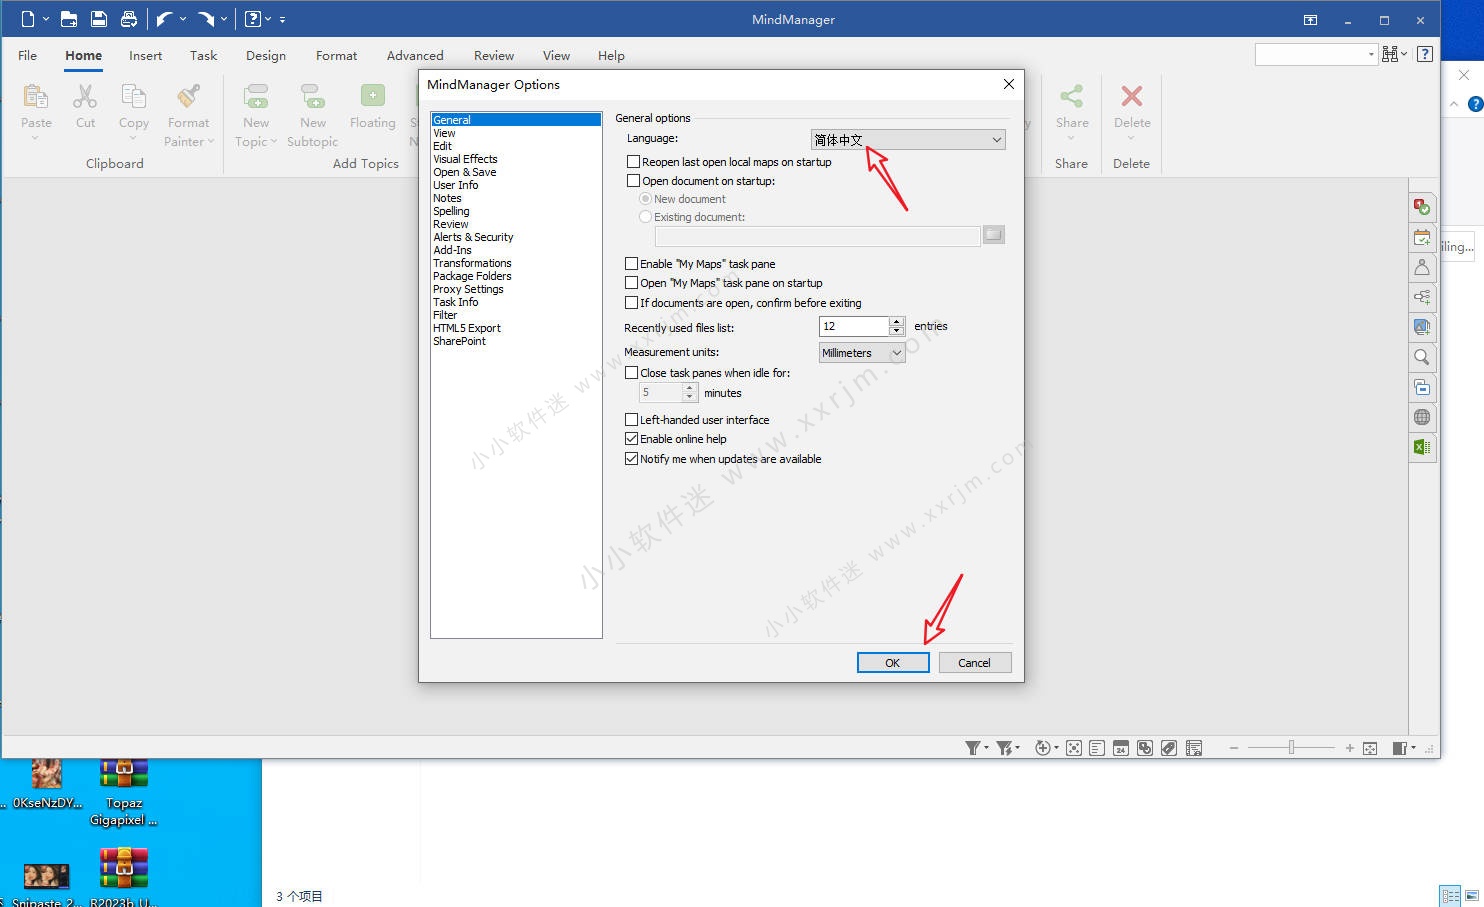Uncheck Enable online help
Image resolution: width=1484 pixels, height=907 pixels.
click(631, 439)
